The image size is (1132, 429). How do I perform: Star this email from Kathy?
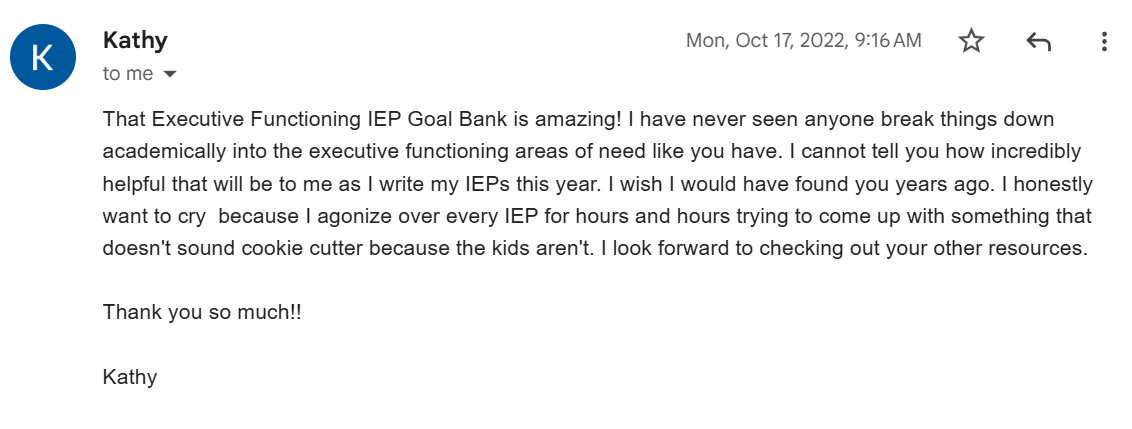click(971, 41)
